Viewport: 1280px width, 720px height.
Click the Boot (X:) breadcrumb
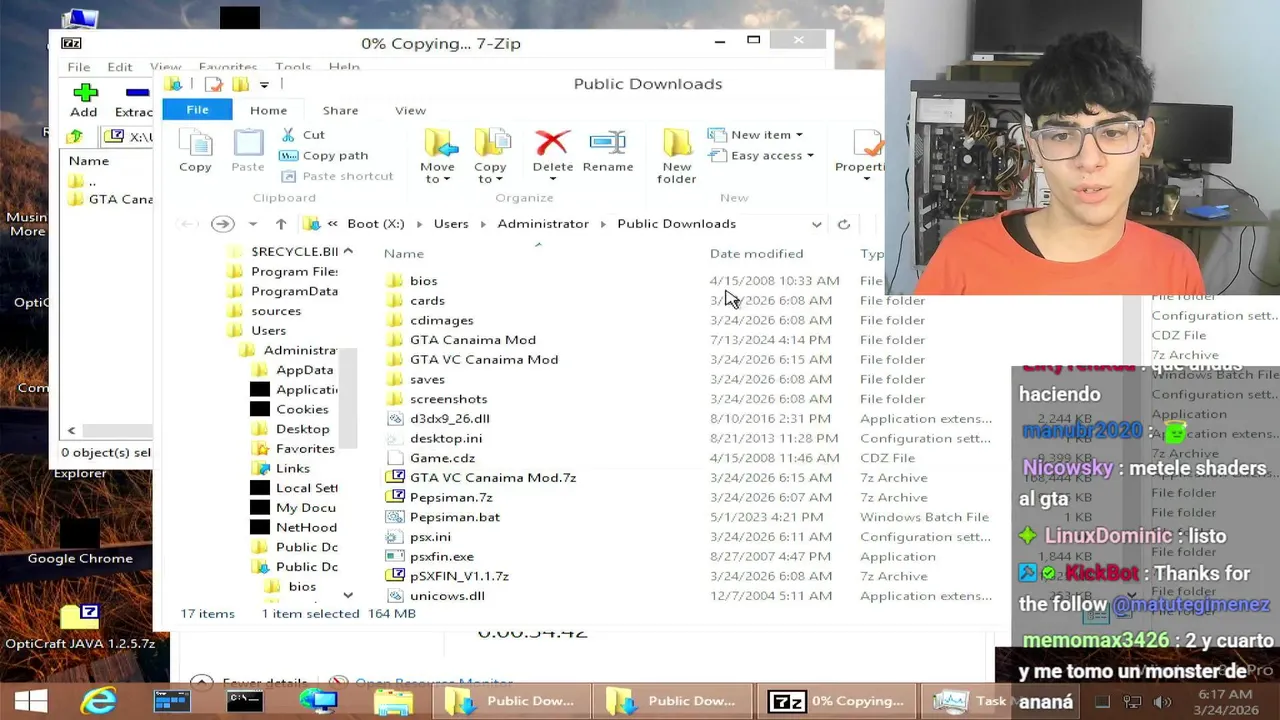(x=376, y=224)
